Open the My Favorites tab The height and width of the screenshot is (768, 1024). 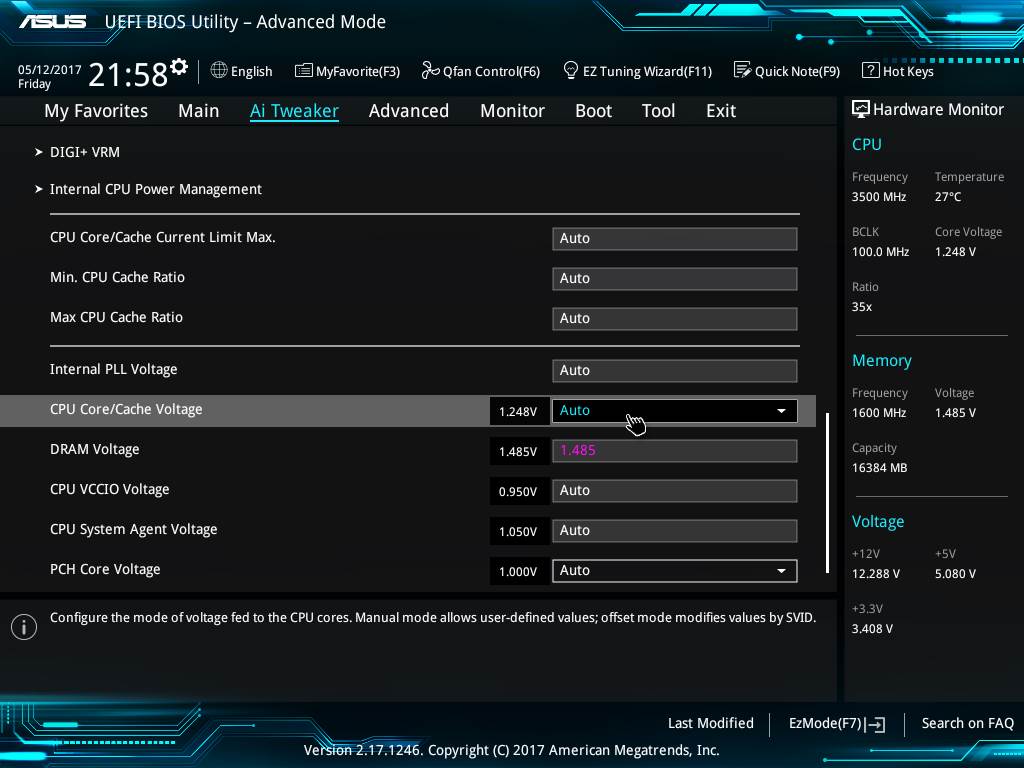pos(96,111)
